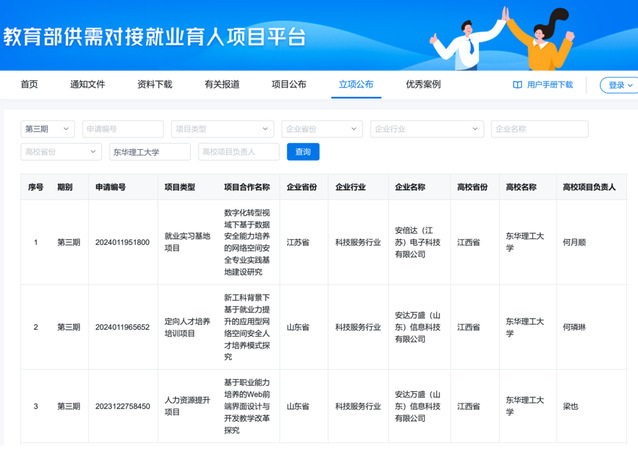Viewport: 638px width, 458px height.
Task: Open the 优秀案例 tab
Action: (x=423, y=85)
